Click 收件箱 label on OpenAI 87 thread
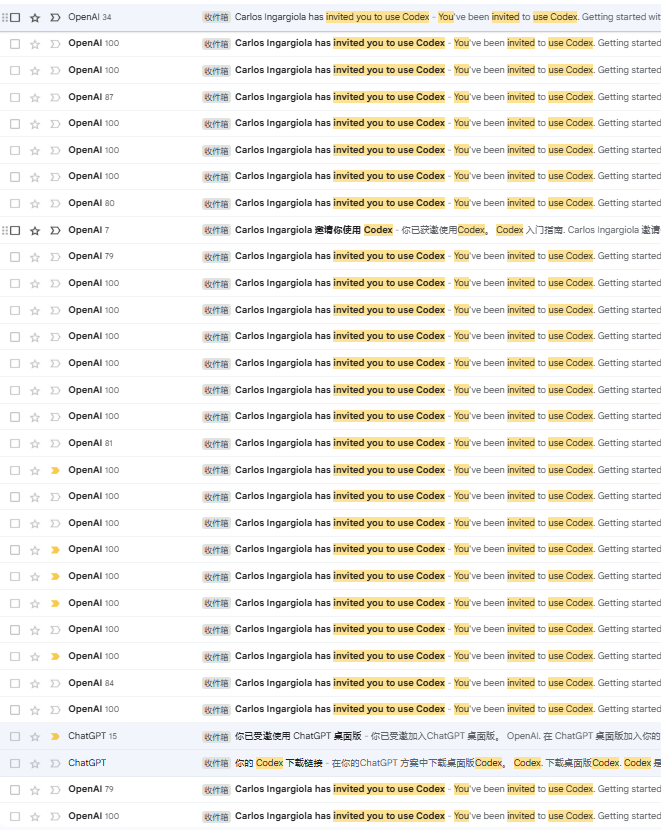Screen dimensions: 661x830 (216, 97)
